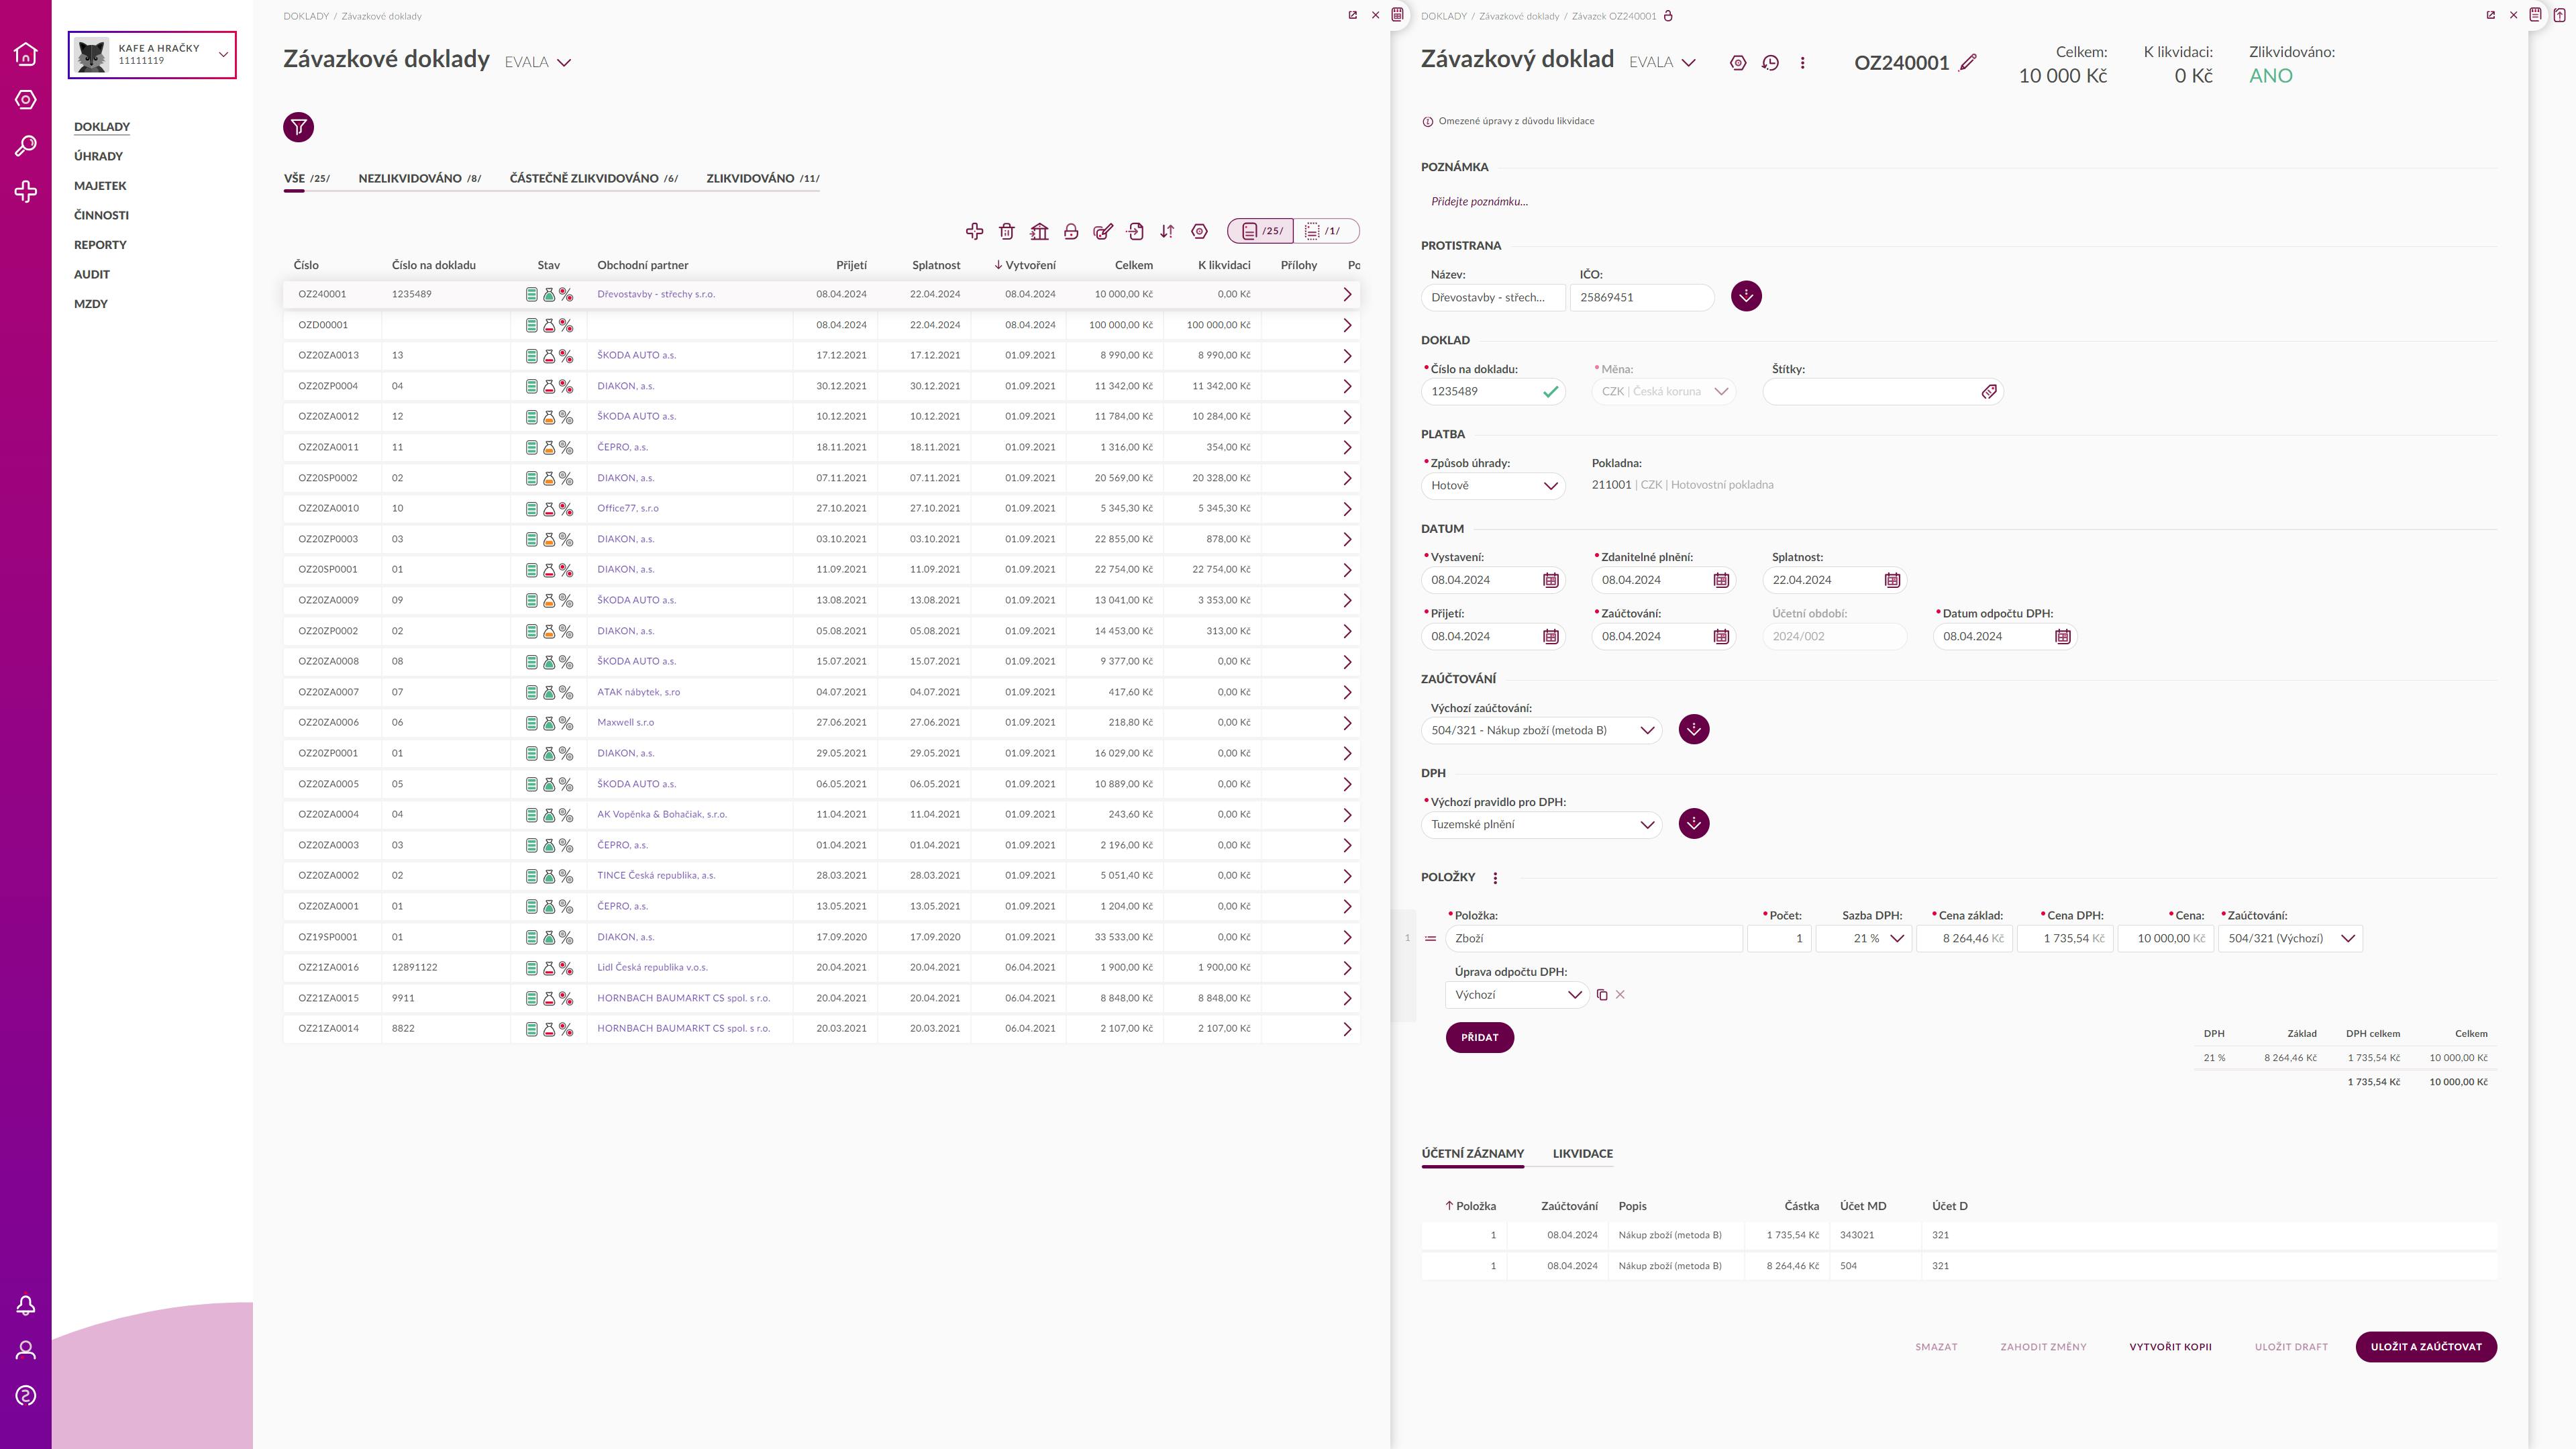This screenshot has width=2576, height=1449.
Task: Click the ULOŽIT A ZAÚČTOVAT button
Action: 2426,1347
